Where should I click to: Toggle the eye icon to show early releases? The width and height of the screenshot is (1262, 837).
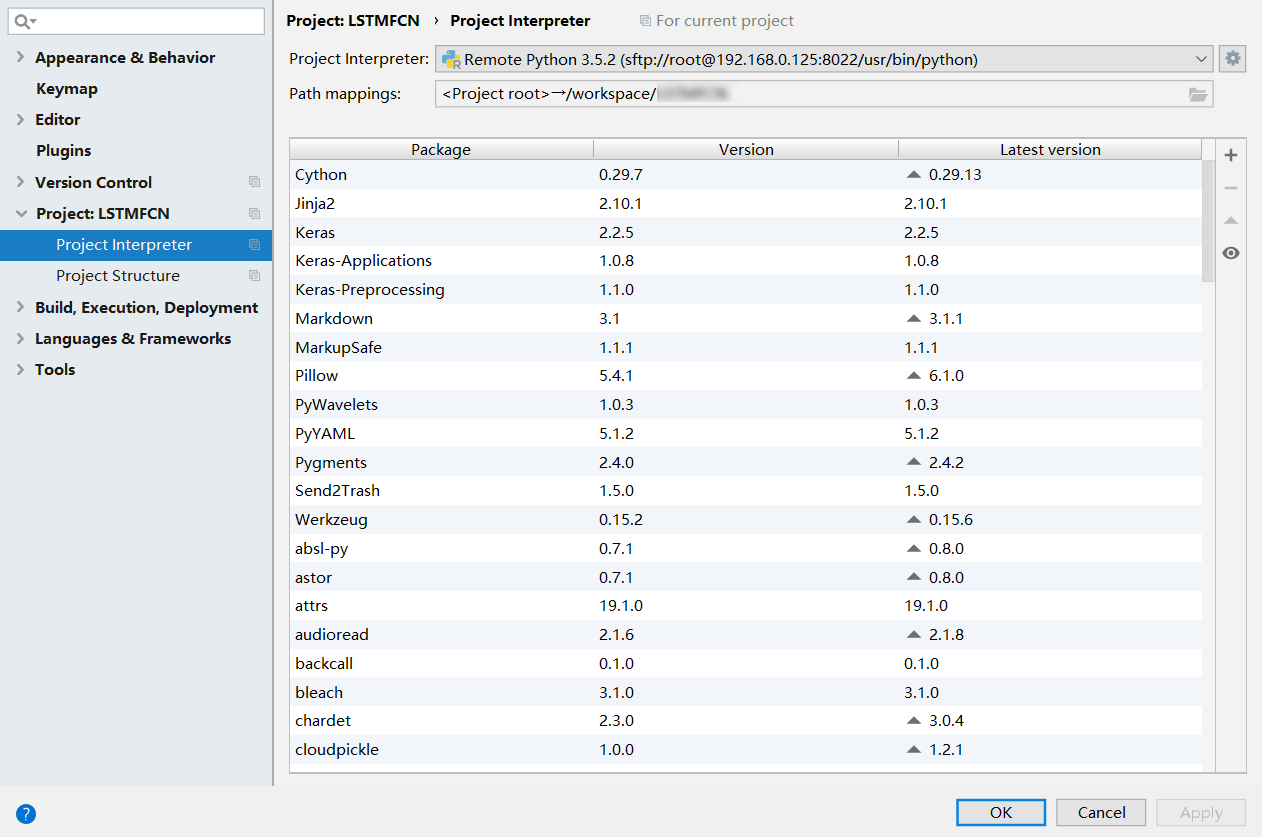[1231, 253]
